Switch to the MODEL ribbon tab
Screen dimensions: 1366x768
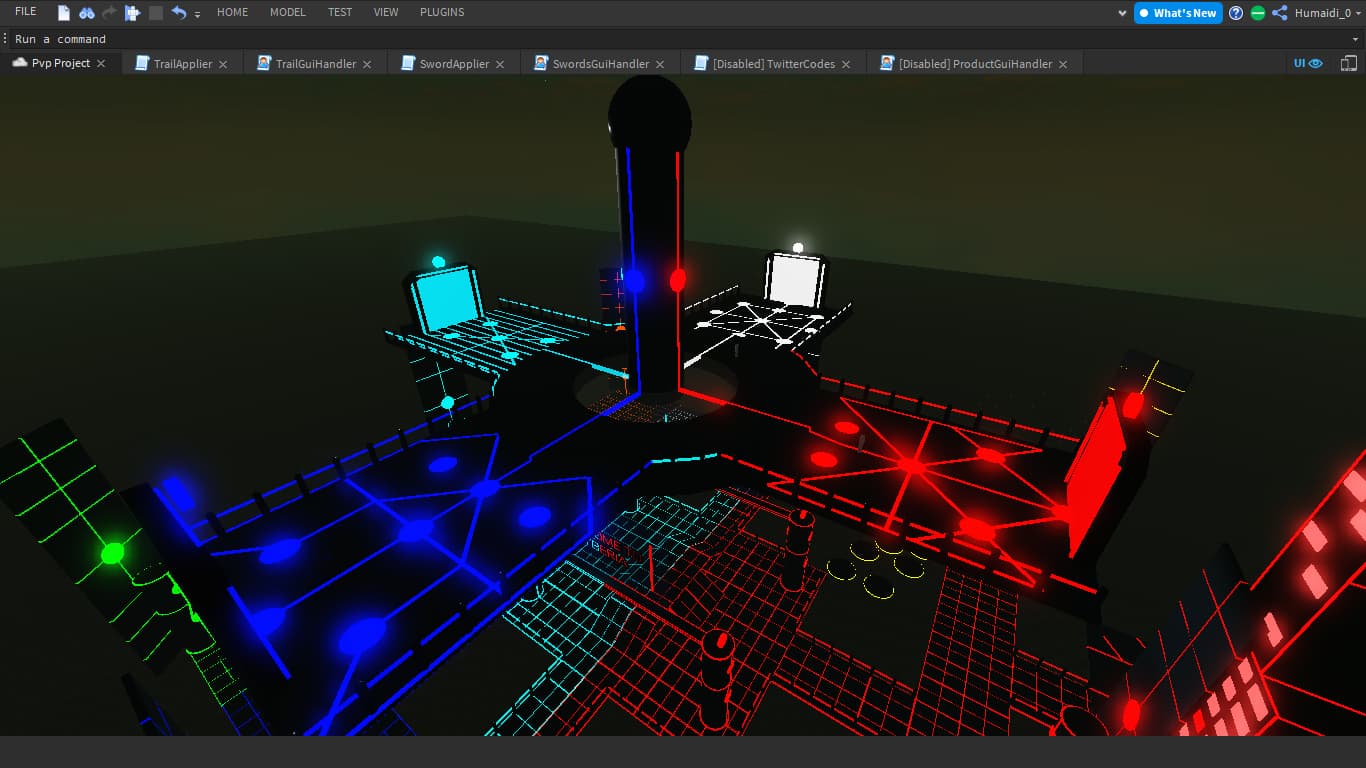click(x=287, y=12)
